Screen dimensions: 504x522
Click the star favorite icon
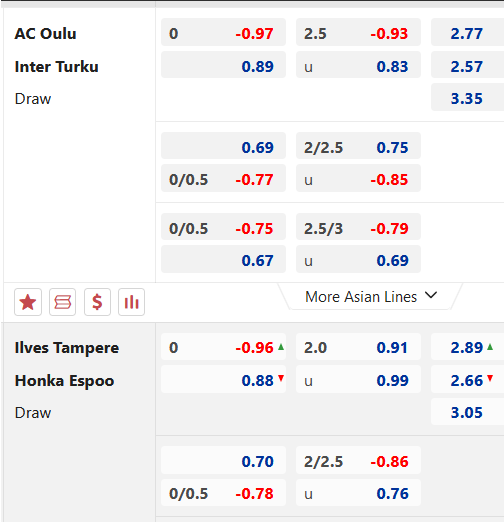pos(28,302)
